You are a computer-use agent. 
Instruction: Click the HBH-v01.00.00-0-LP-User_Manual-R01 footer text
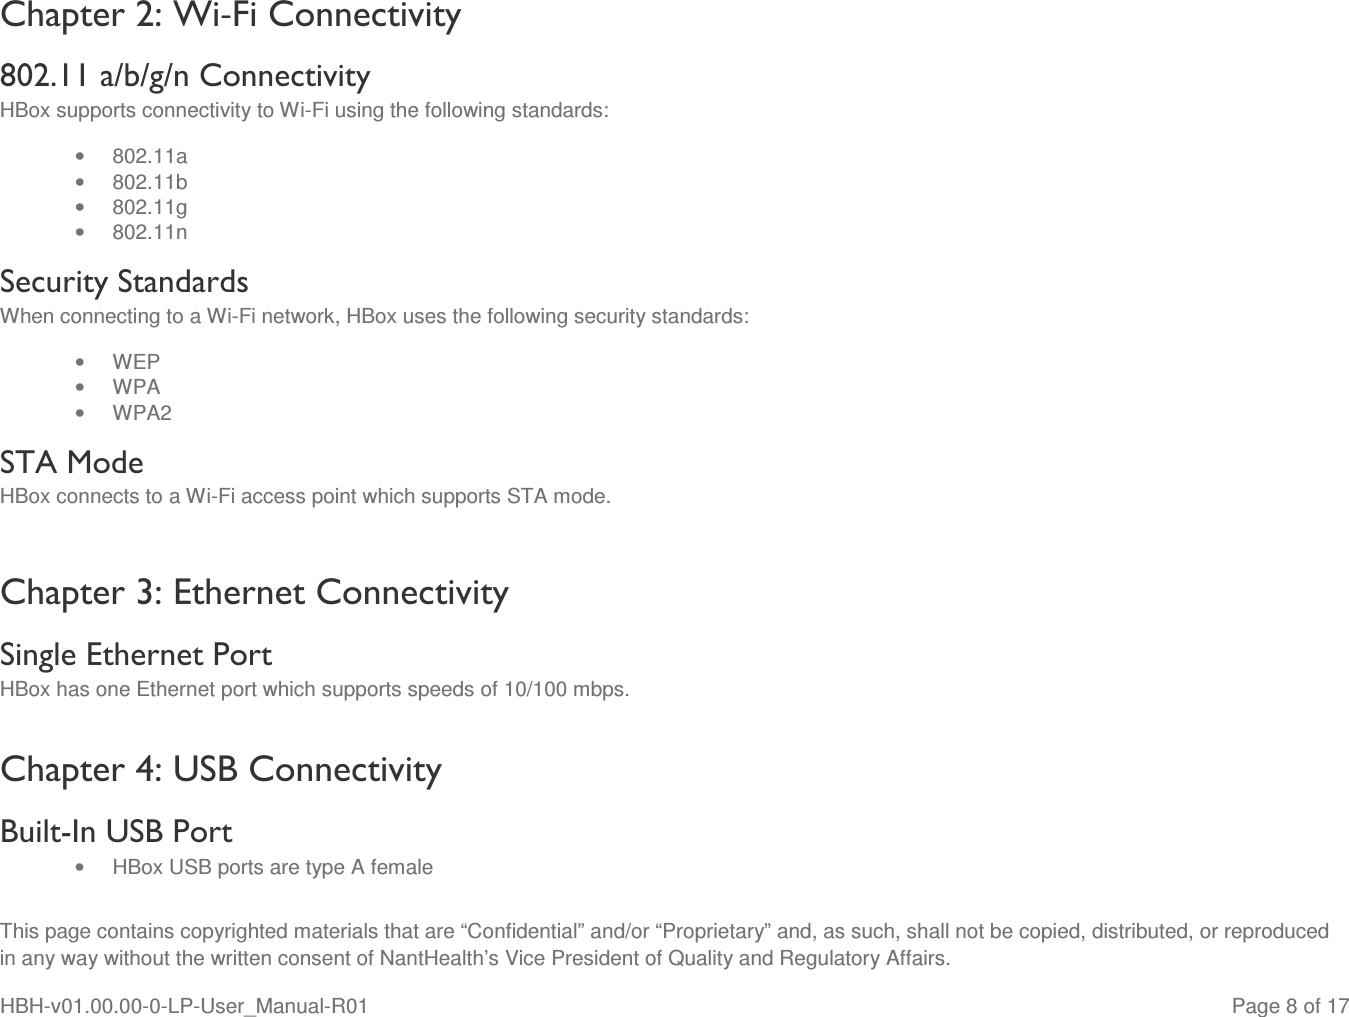coord(184,1005)
